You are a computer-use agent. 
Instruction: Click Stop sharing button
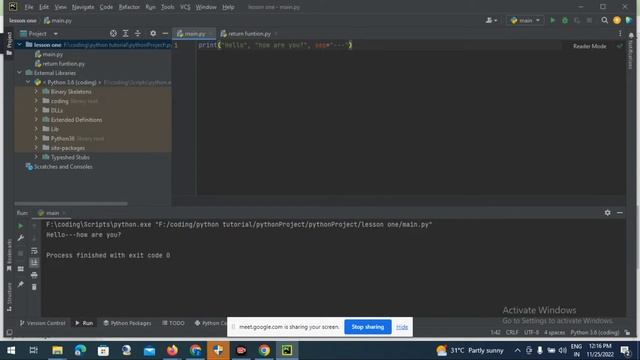[x=368, y=327]
